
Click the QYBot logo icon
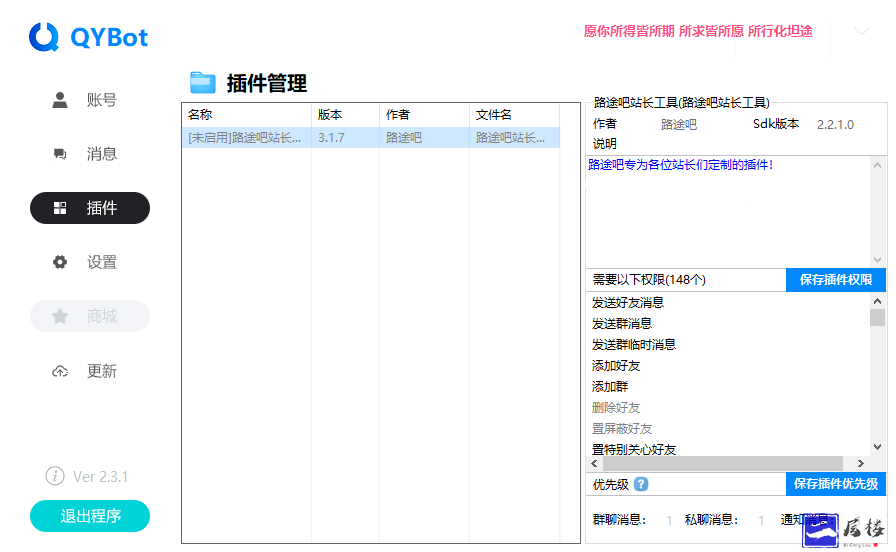pyautogui.click(x=45, y=37)
